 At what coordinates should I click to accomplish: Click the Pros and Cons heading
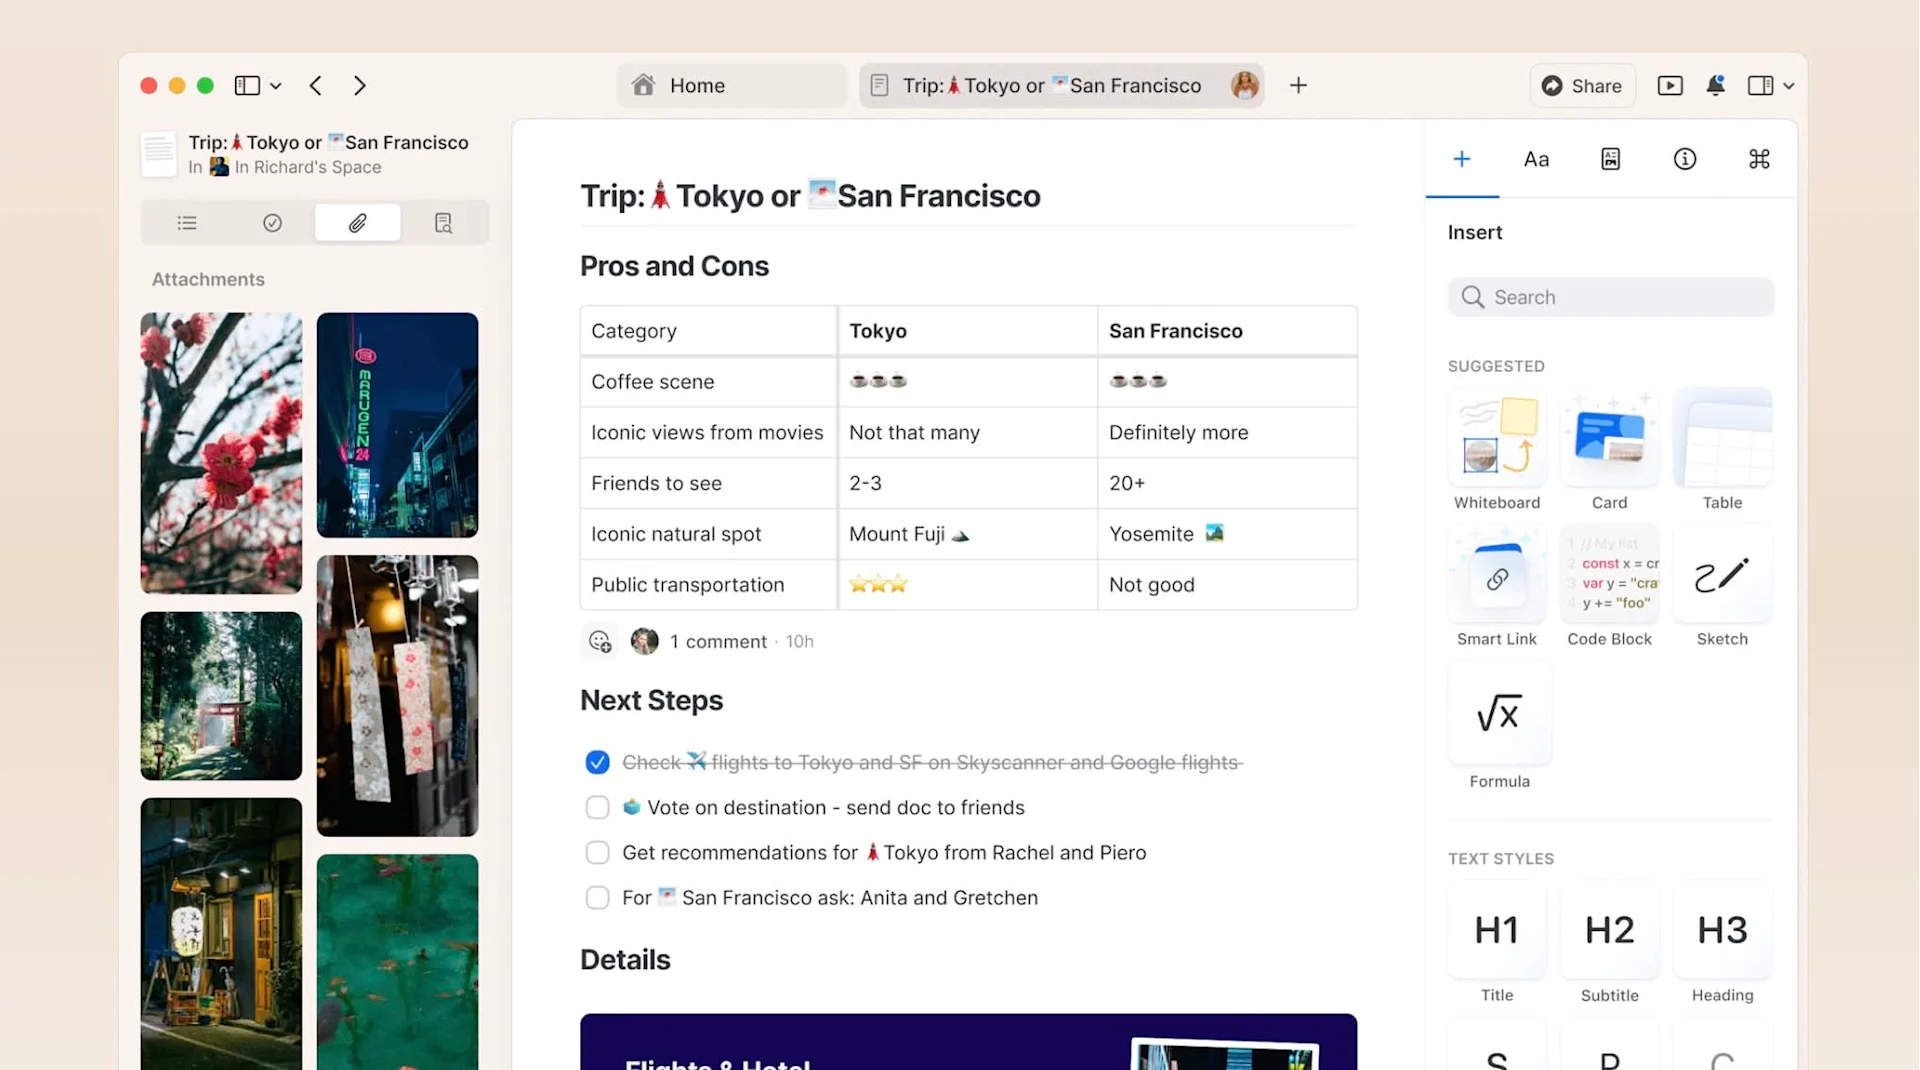pyautogui.click(x=674, y=266)
